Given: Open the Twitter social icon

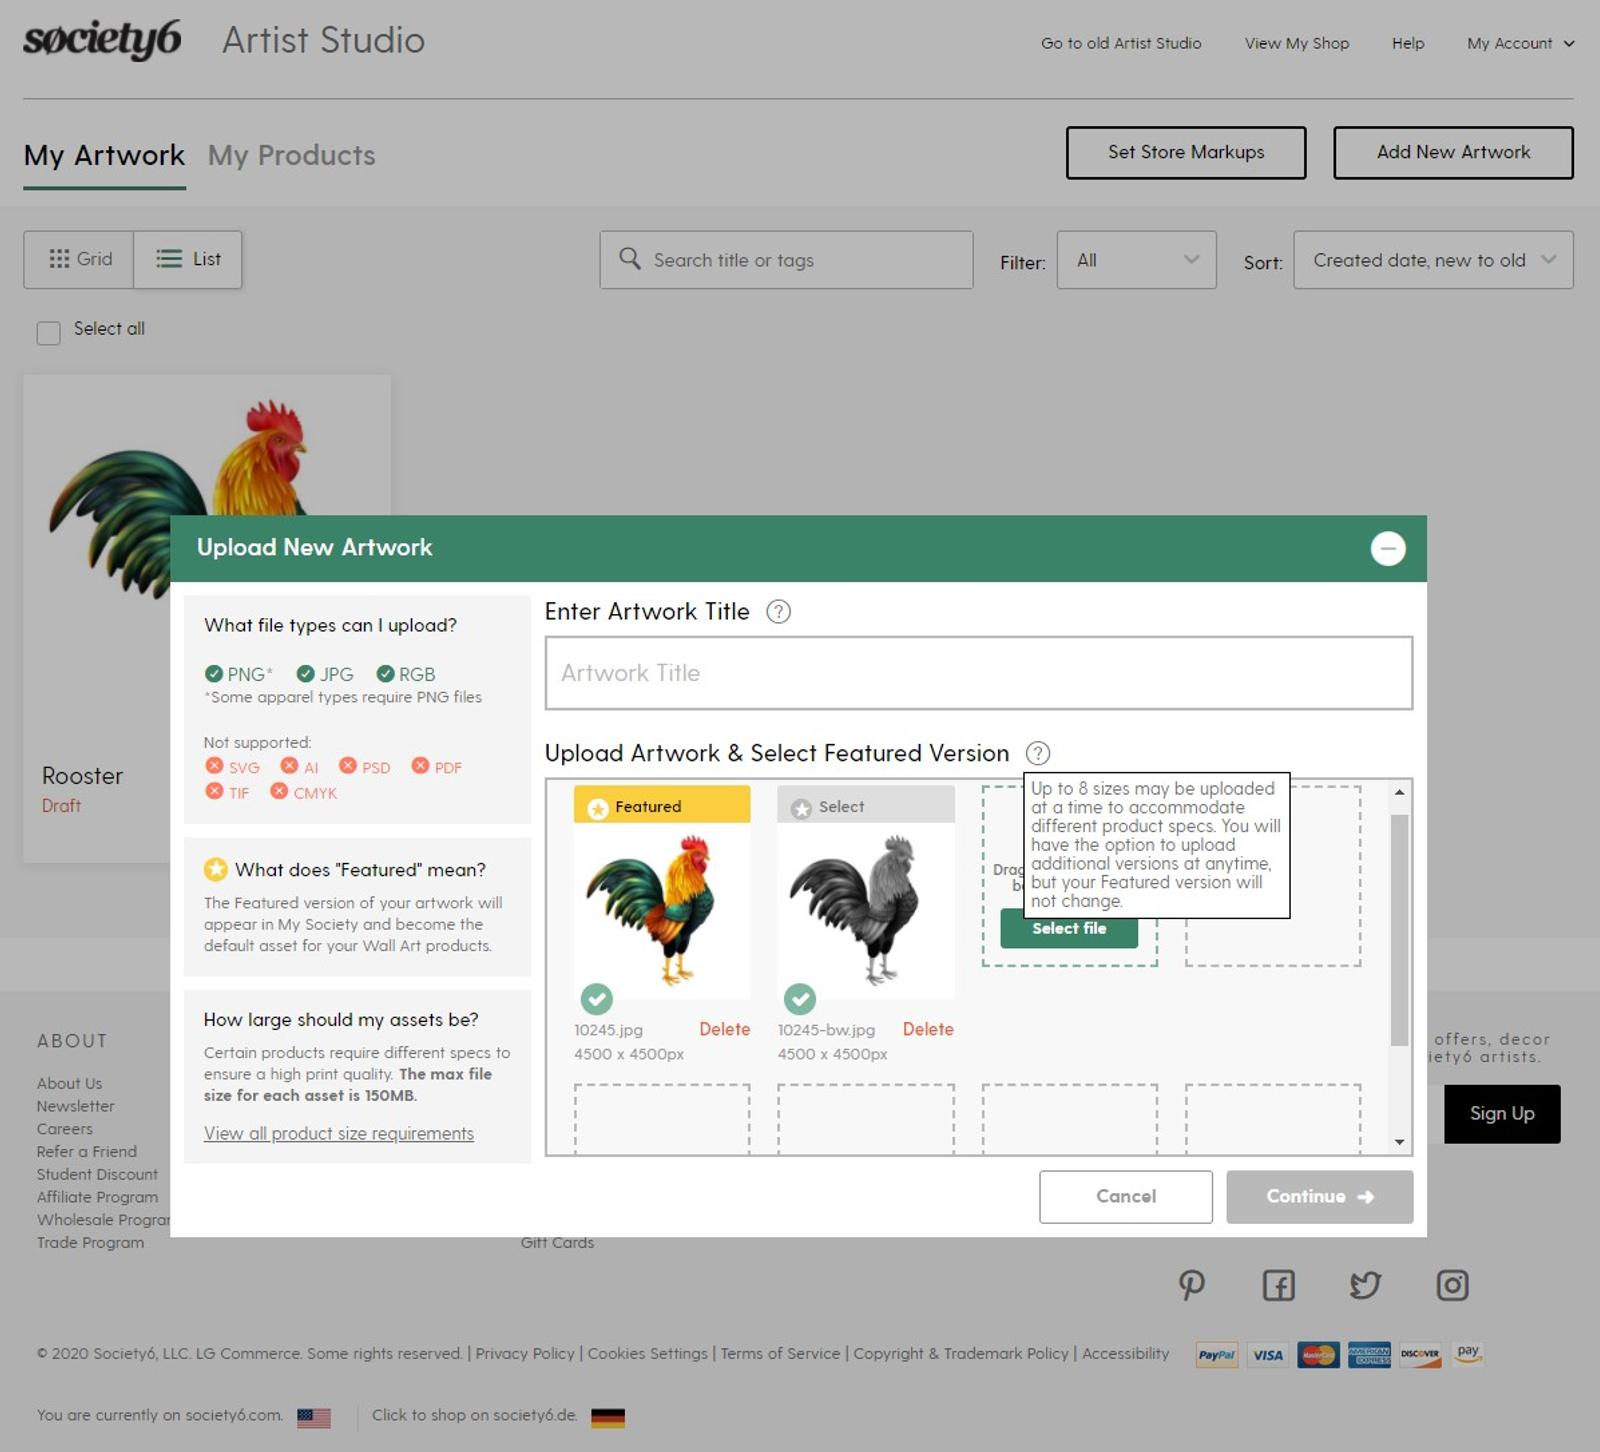Looking at the screenshot, I should (1365, 1285).
